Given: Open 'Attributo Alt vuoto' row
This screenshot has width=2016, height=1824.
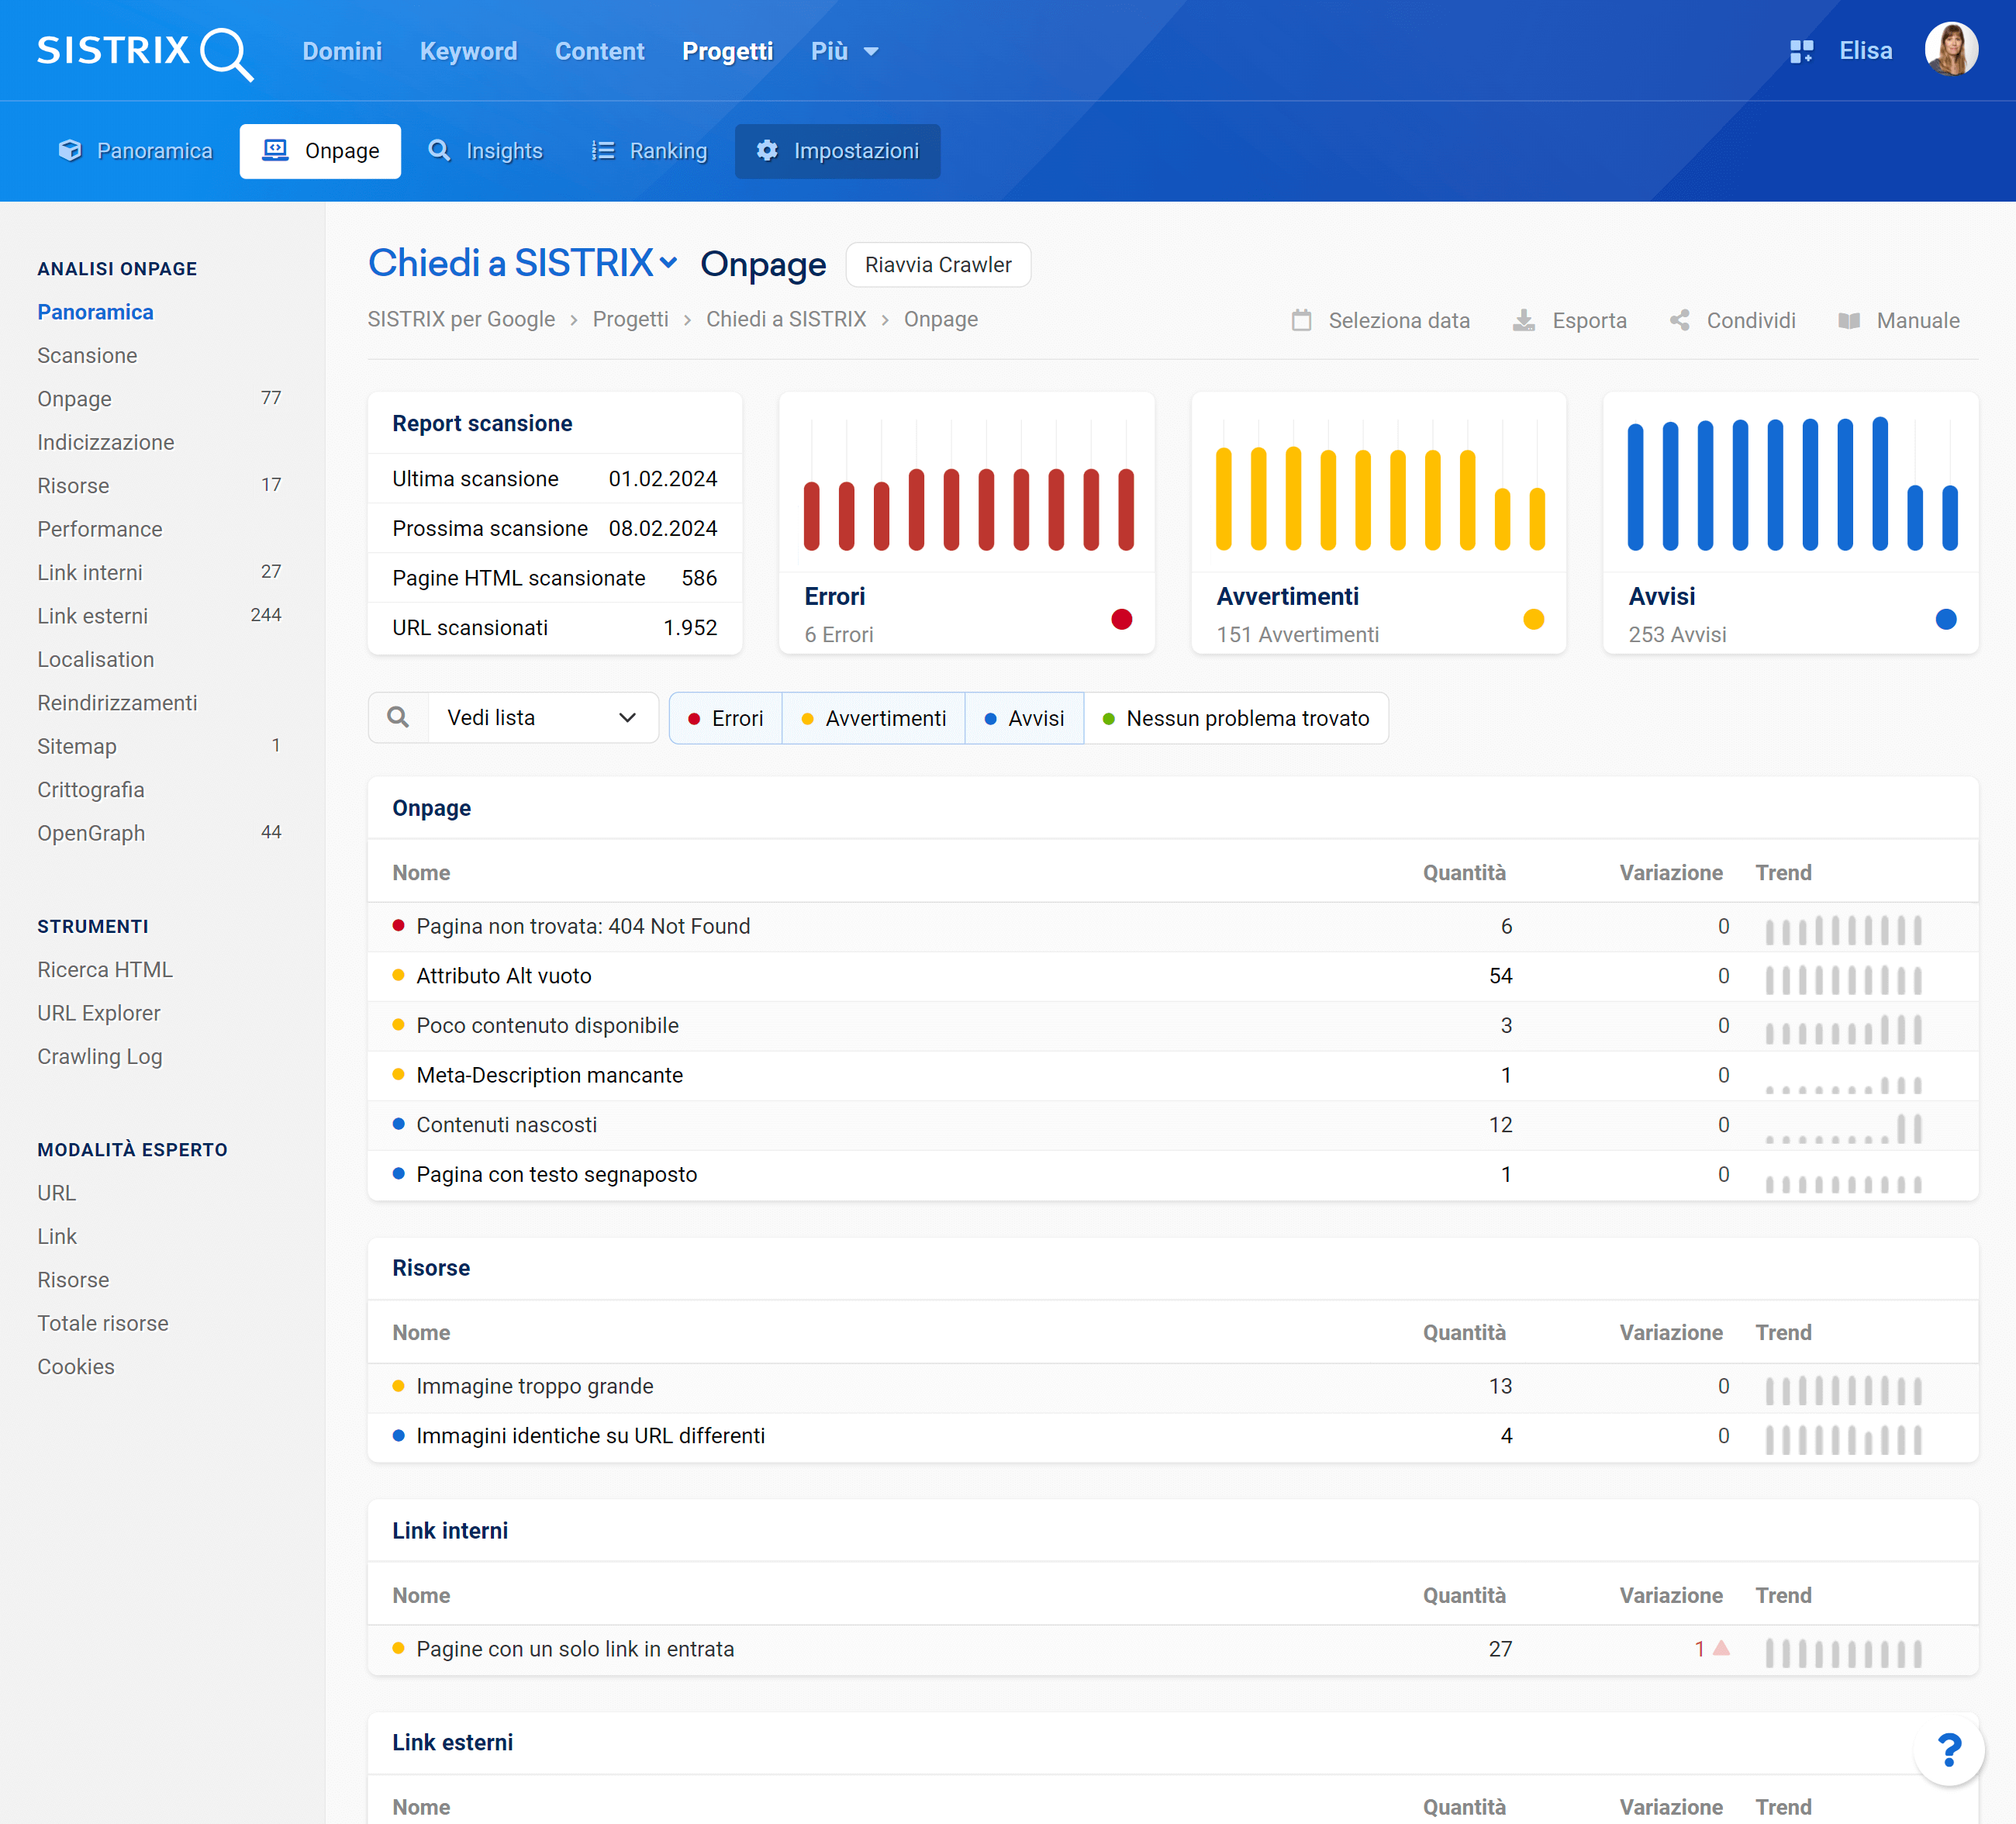Looking at the screenshot, I should [x=1173, y=976].
